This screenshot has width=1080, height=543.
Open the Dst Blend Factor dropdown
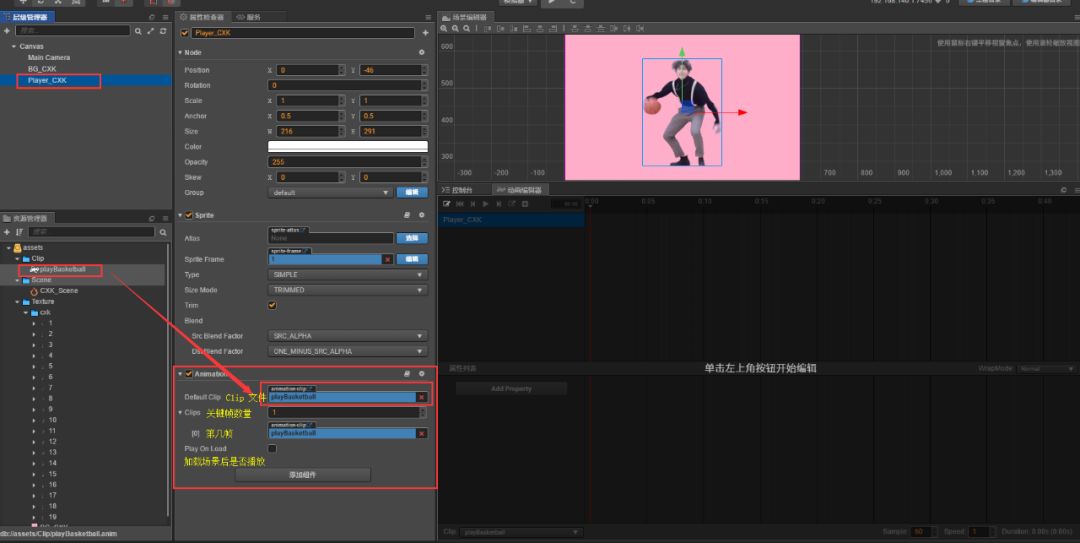click(x=347, y=351)
